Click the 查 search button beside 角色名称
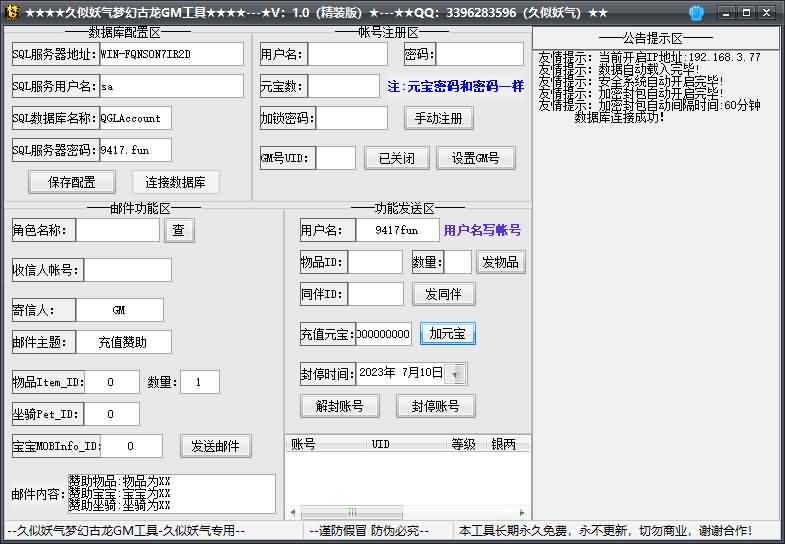 point(179,230)
